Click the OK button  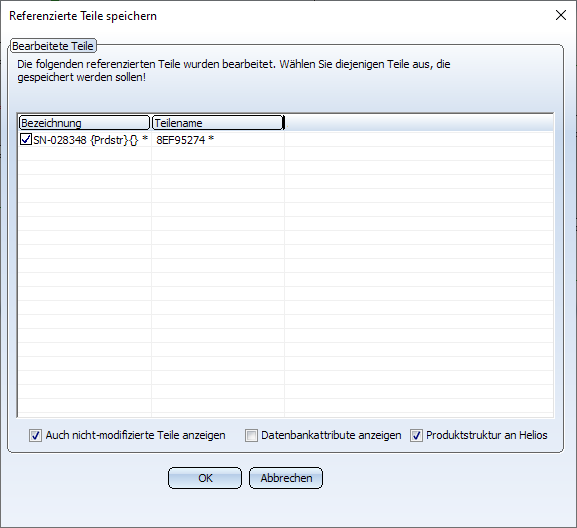tap(205, 478)
